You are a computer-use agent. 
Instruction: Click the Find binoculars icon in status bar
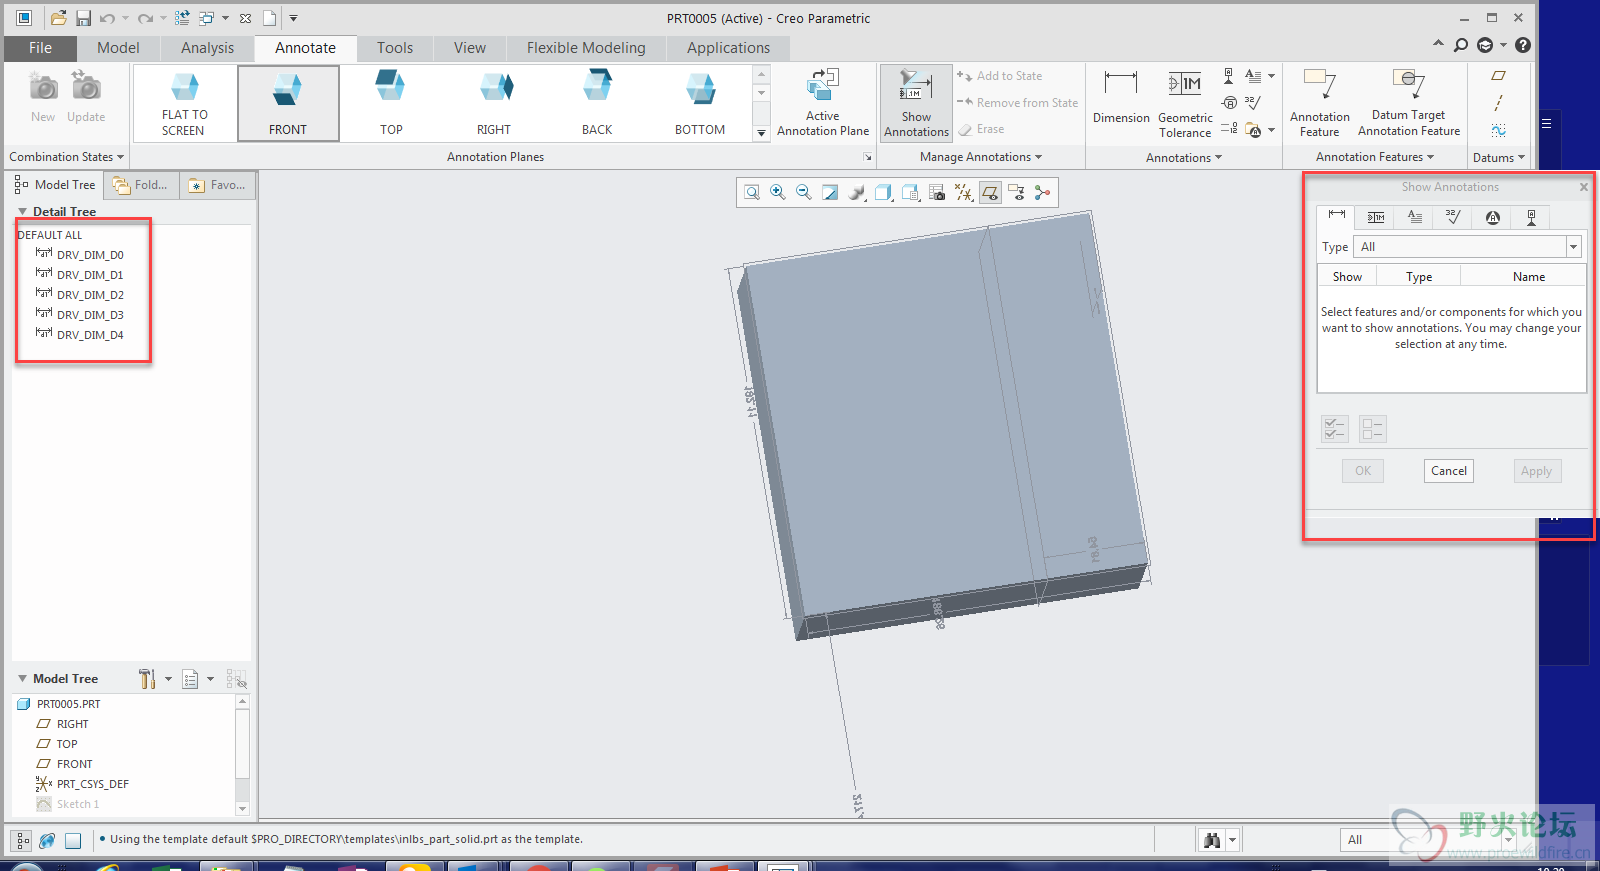(x=1212, y=840)
